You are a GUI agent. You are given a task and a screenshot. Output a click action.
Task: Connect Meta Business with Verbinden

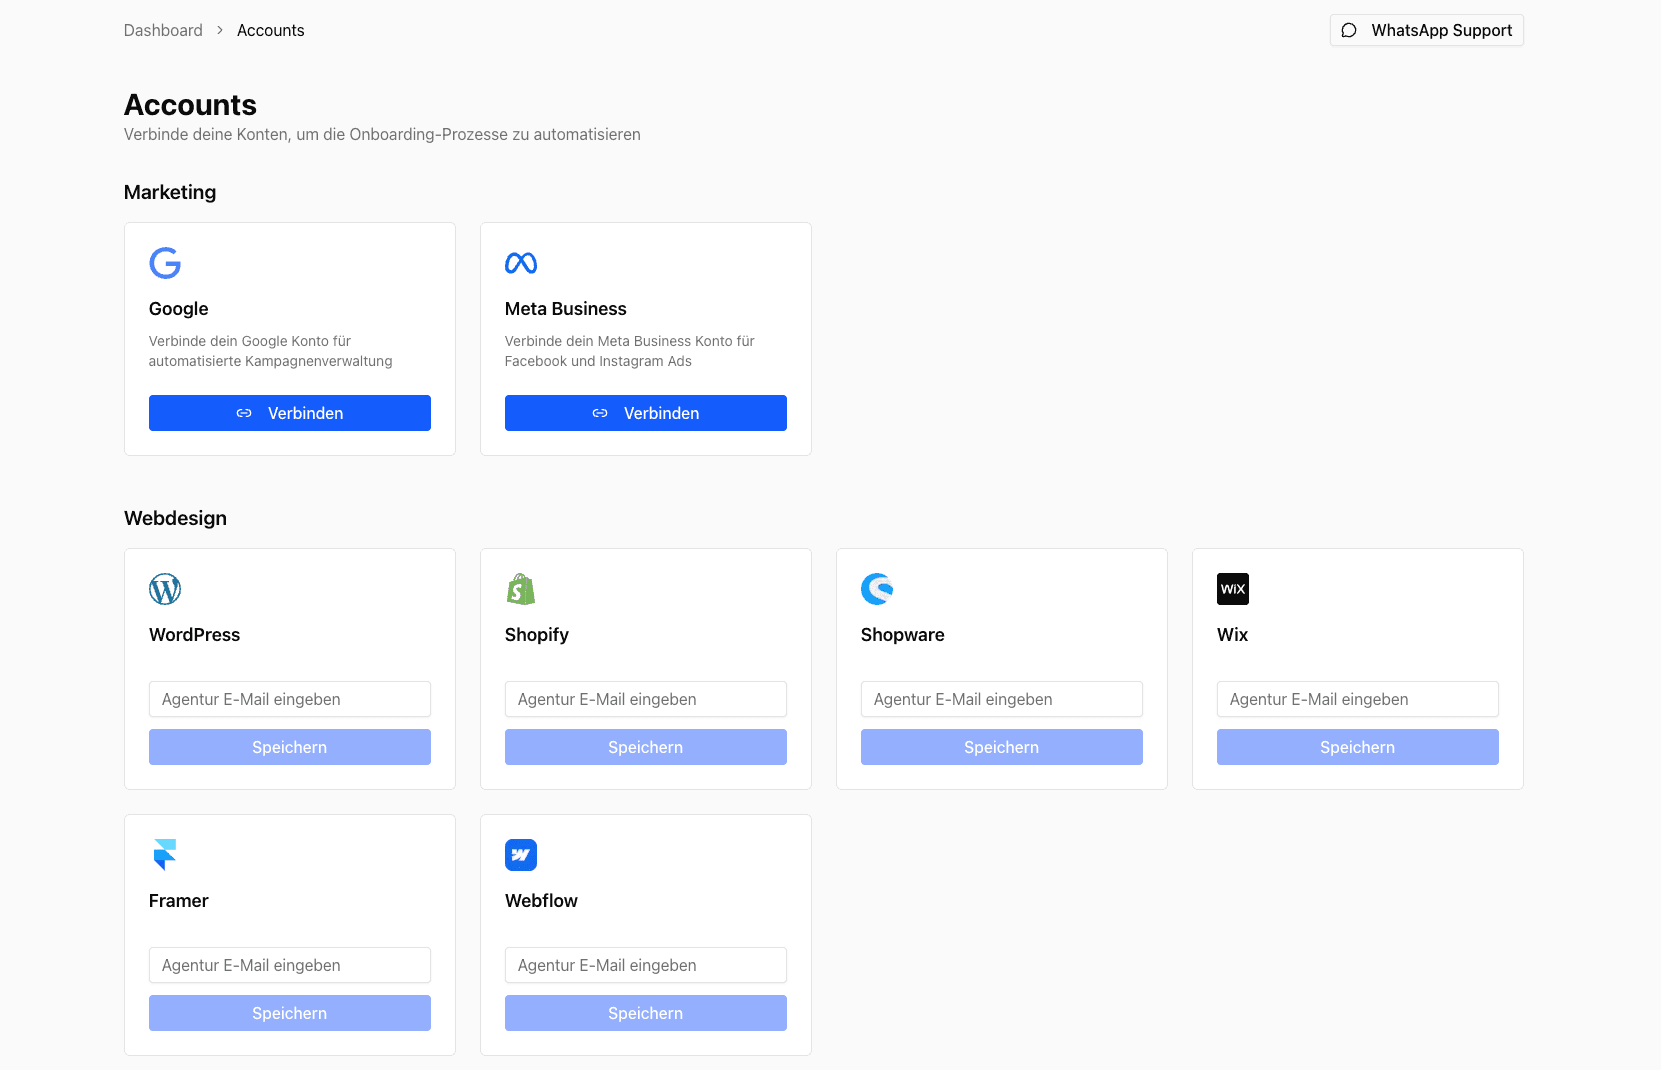[x=646, y=413]
